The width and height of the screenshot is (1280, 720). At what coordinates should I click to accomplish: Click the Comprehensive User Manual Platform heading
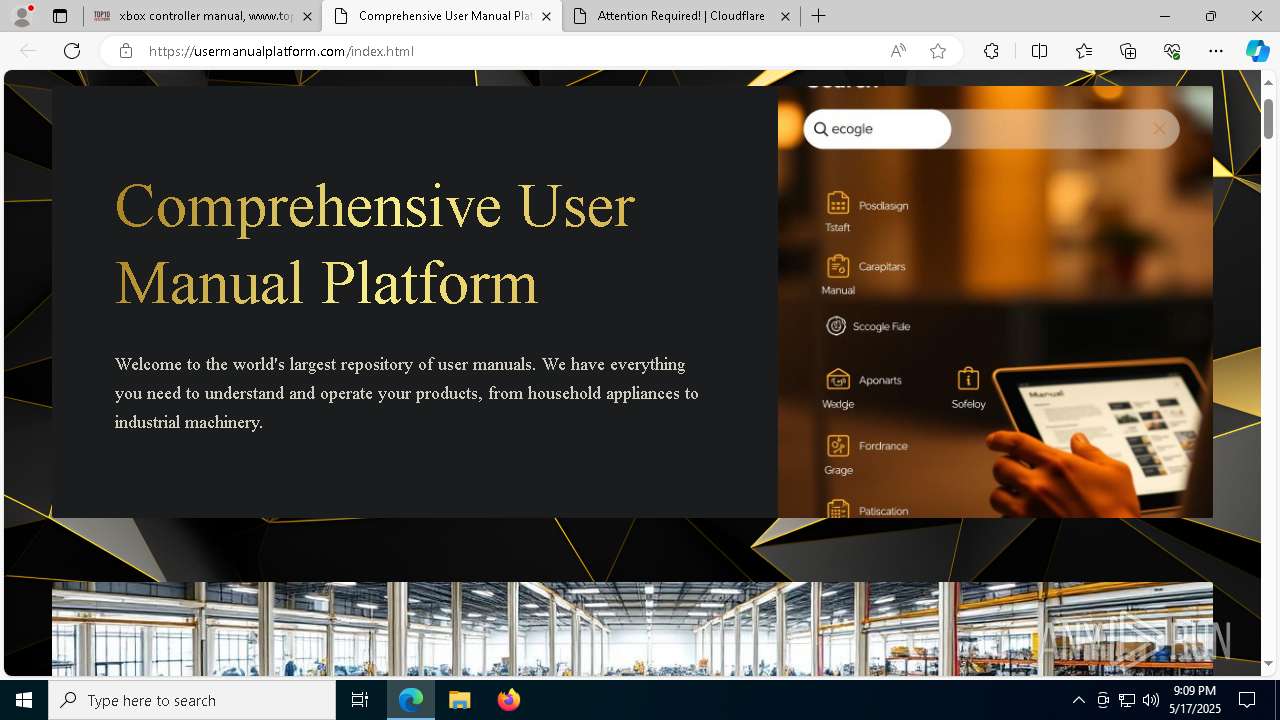(x=375, y=244)
